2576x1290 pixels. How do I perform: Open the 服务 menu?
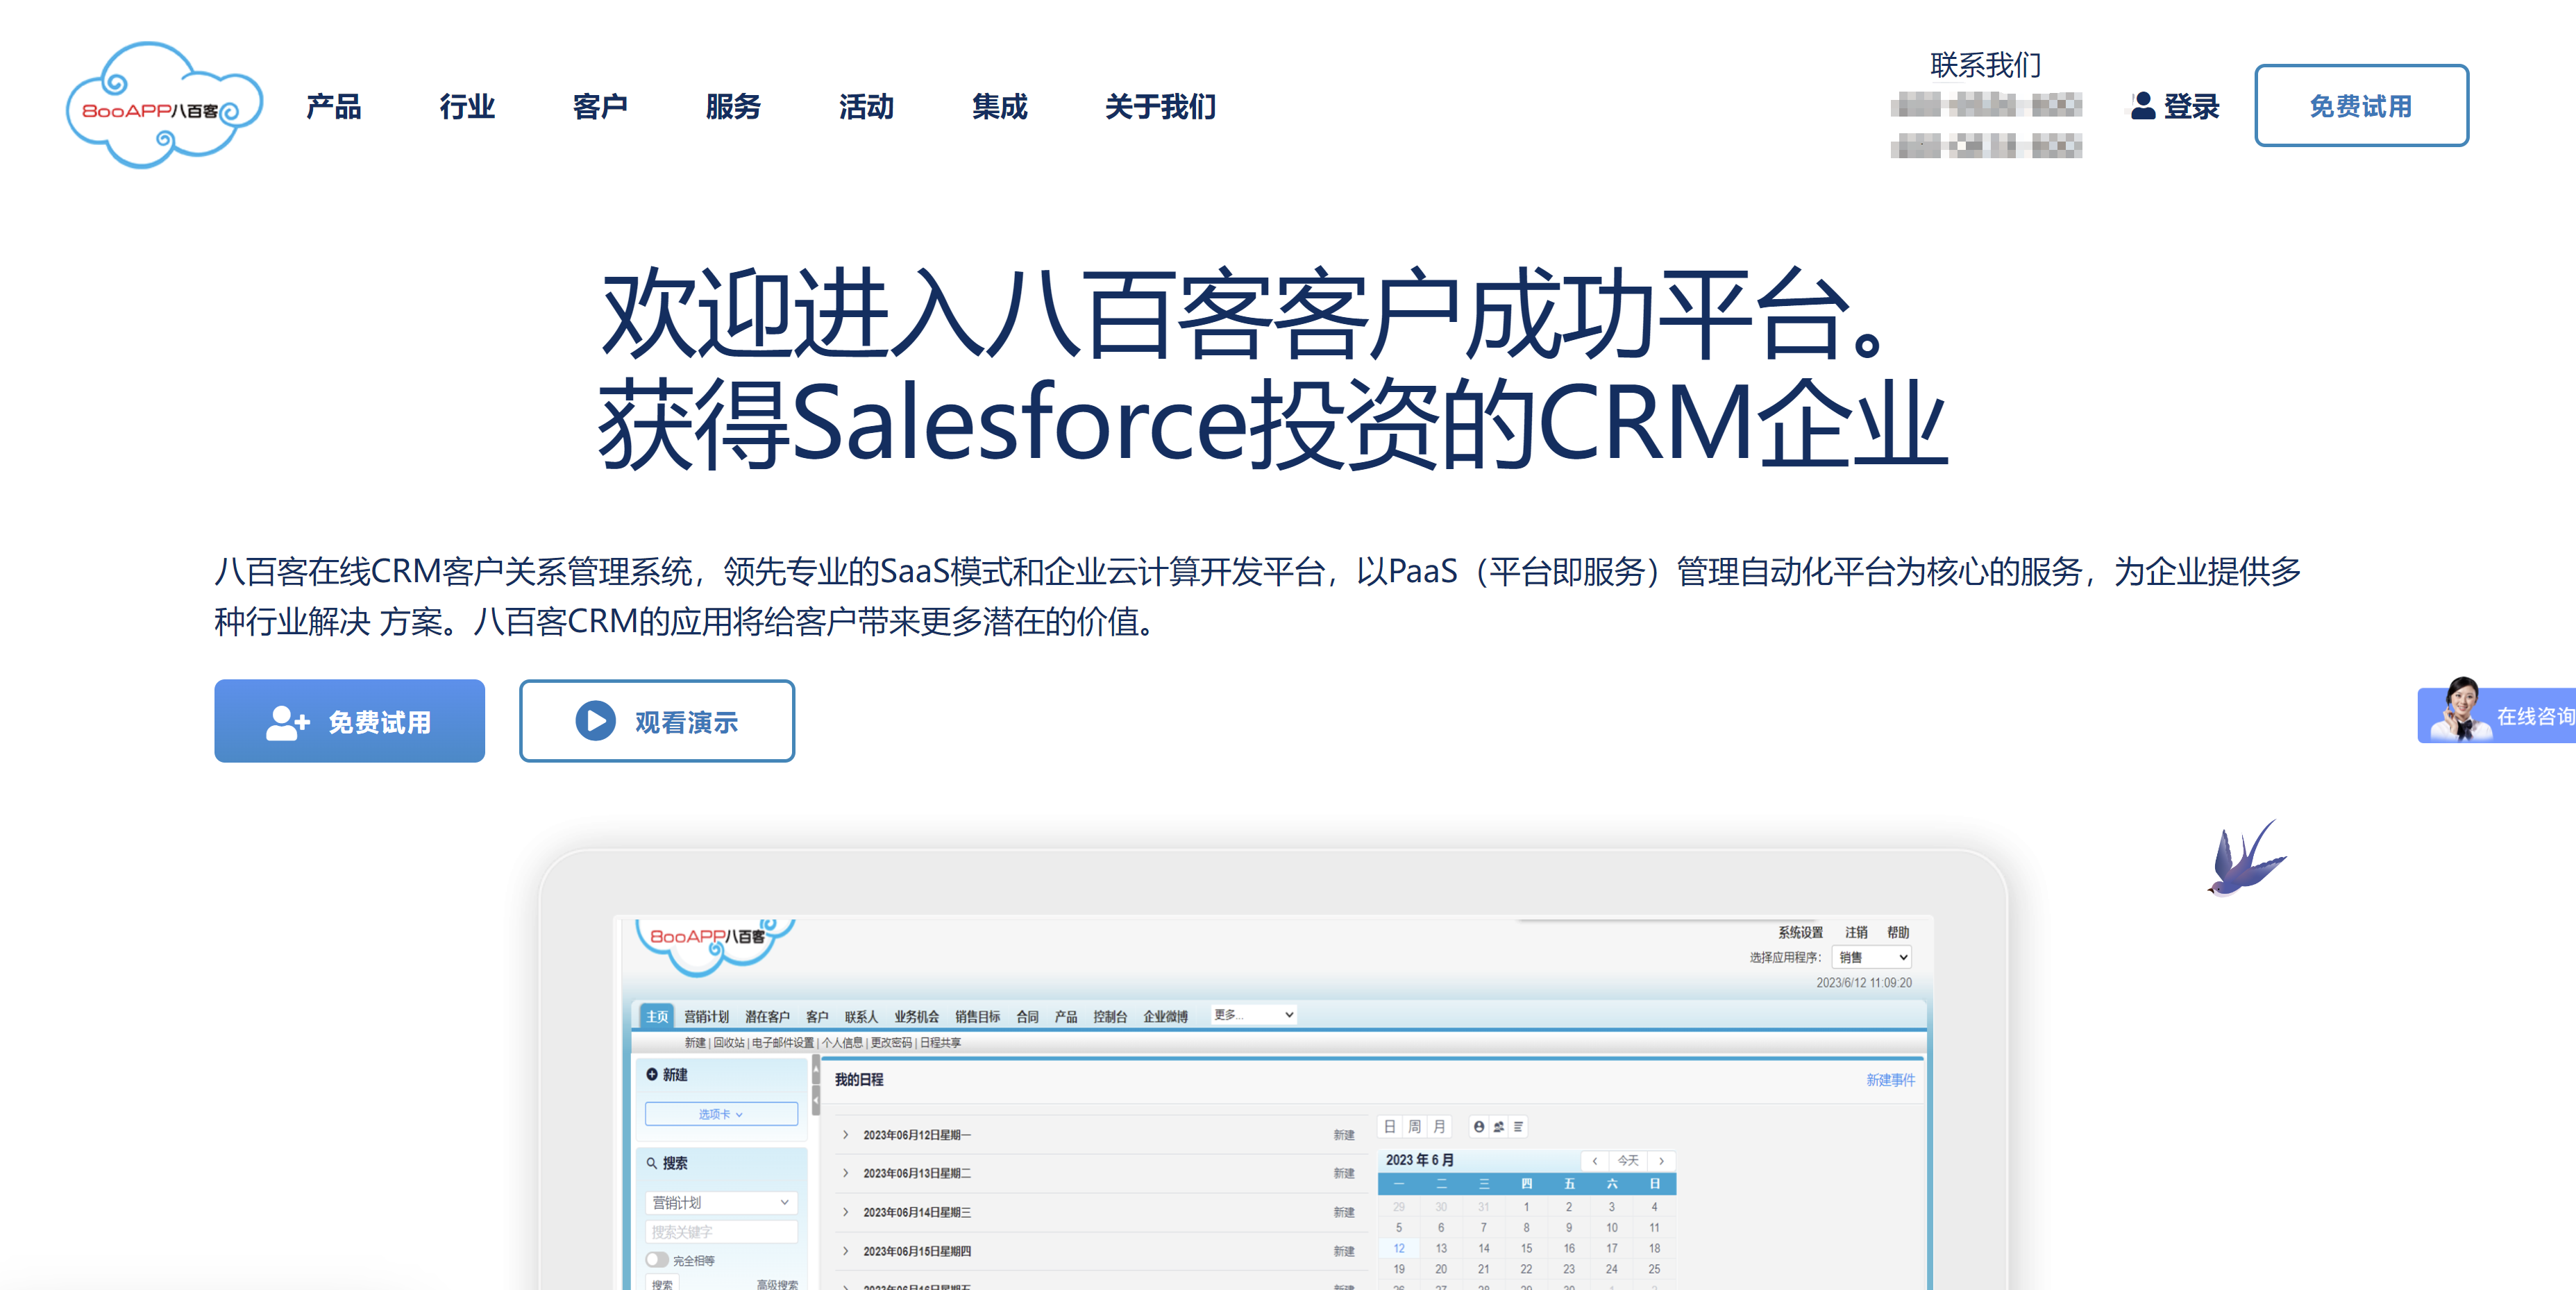point(733,106)
